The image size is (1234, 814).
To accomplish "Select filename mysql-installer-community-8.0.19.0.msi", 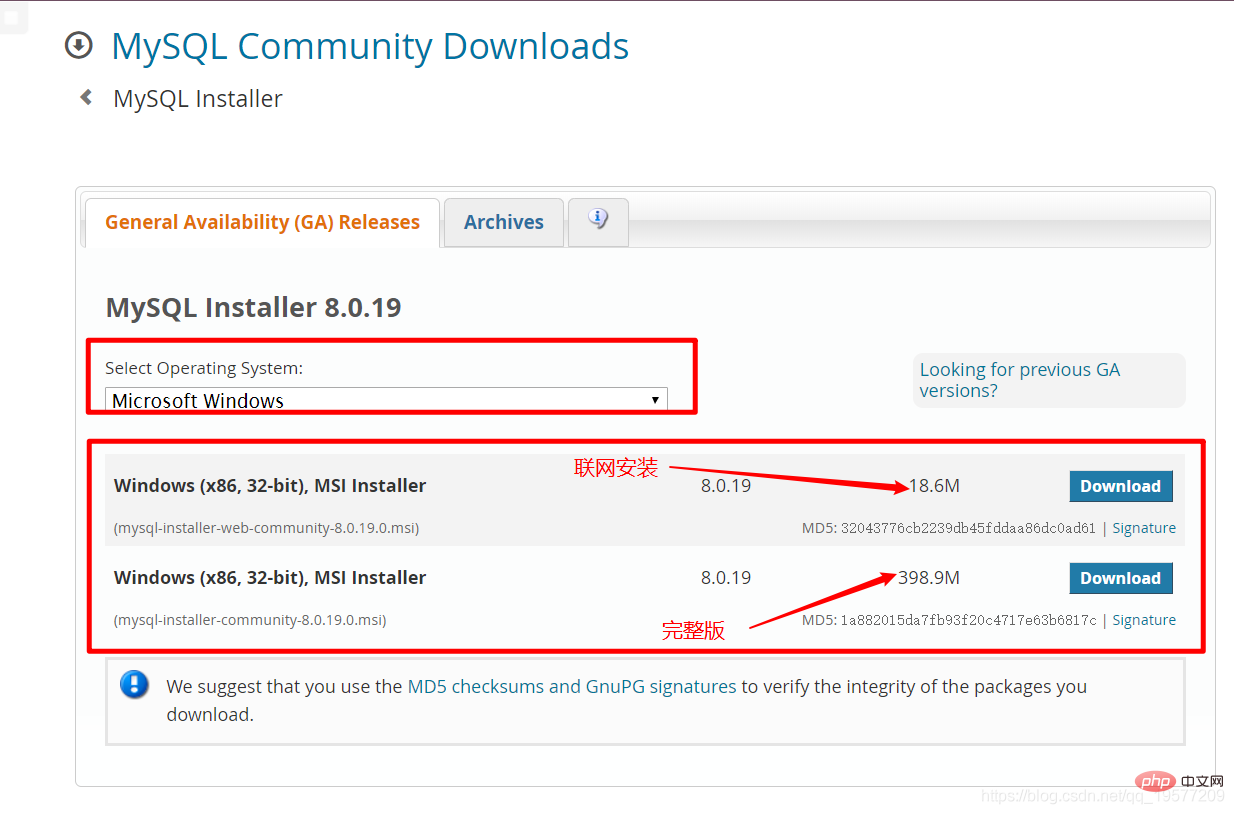I will click(x=250, y=620).
